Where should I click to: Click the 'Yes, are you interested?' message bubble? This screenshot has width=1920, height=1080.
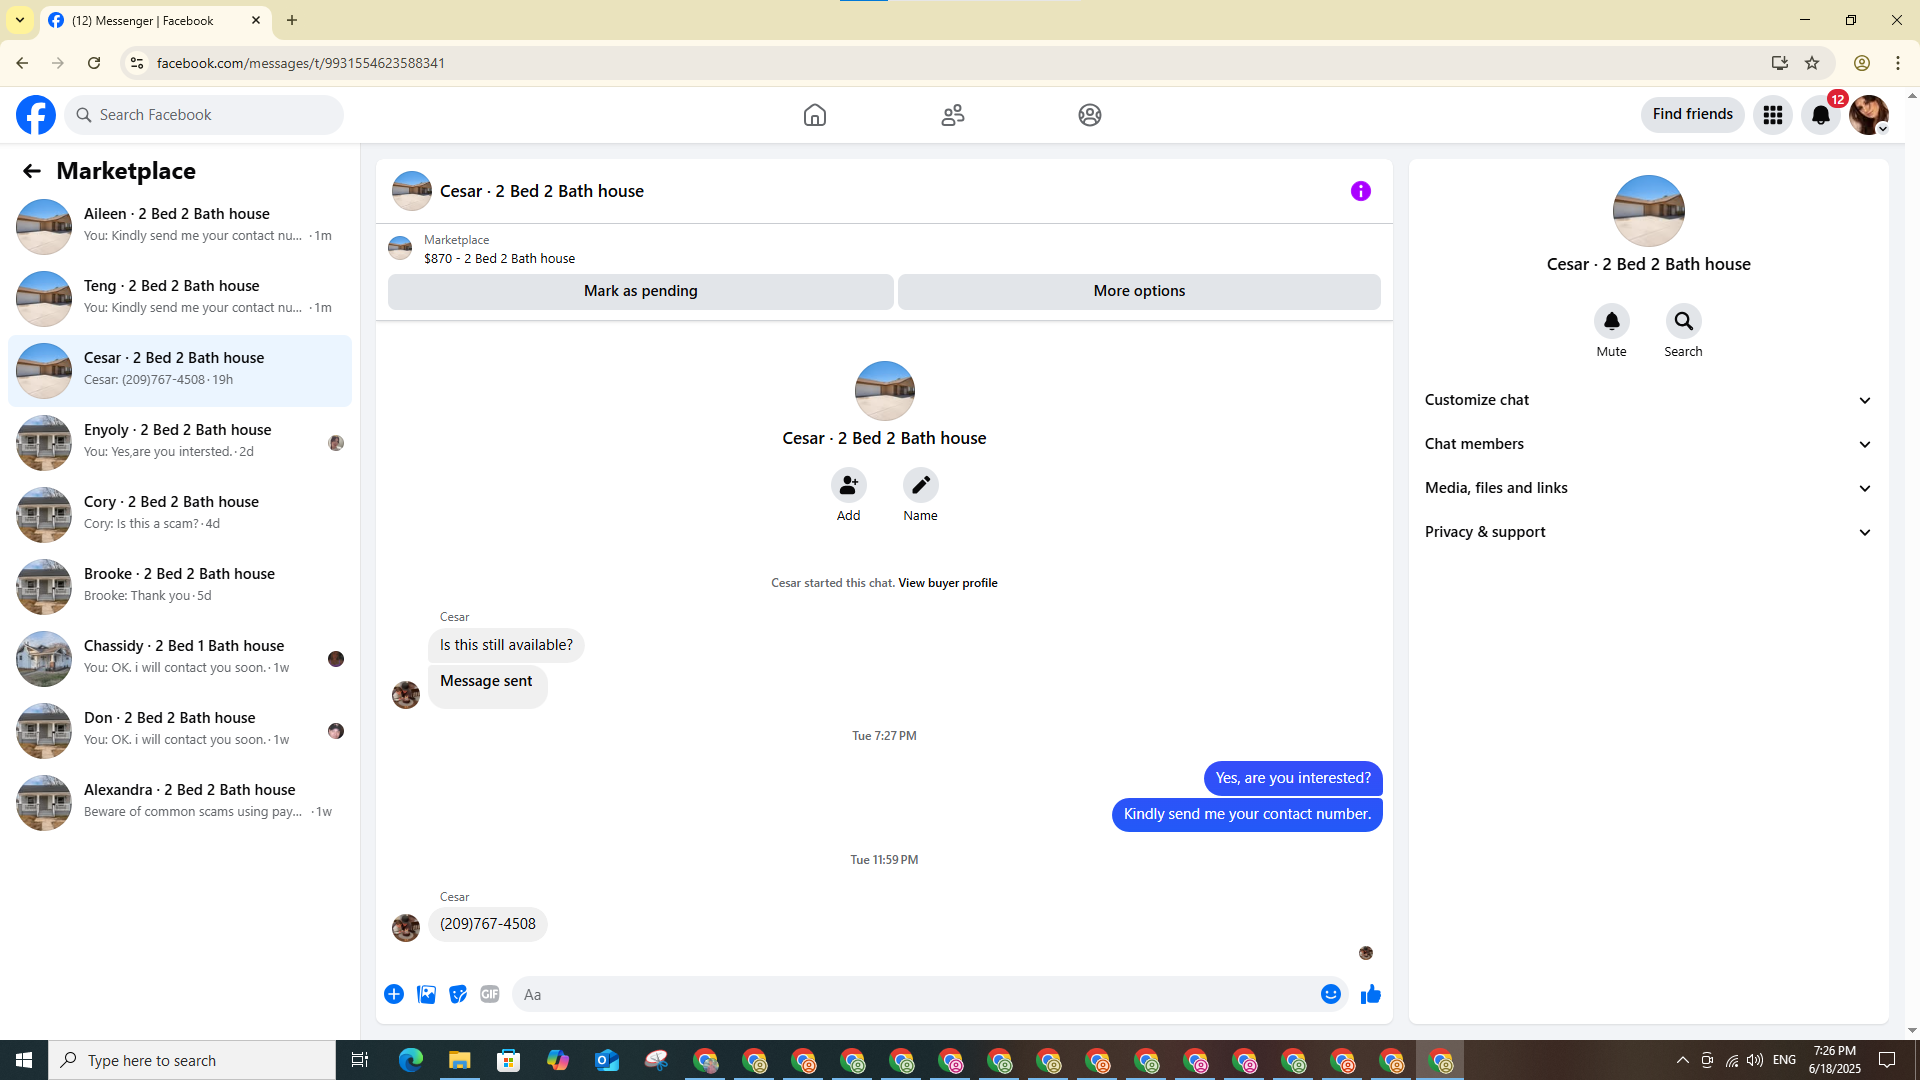click(x=1293, y=778)
